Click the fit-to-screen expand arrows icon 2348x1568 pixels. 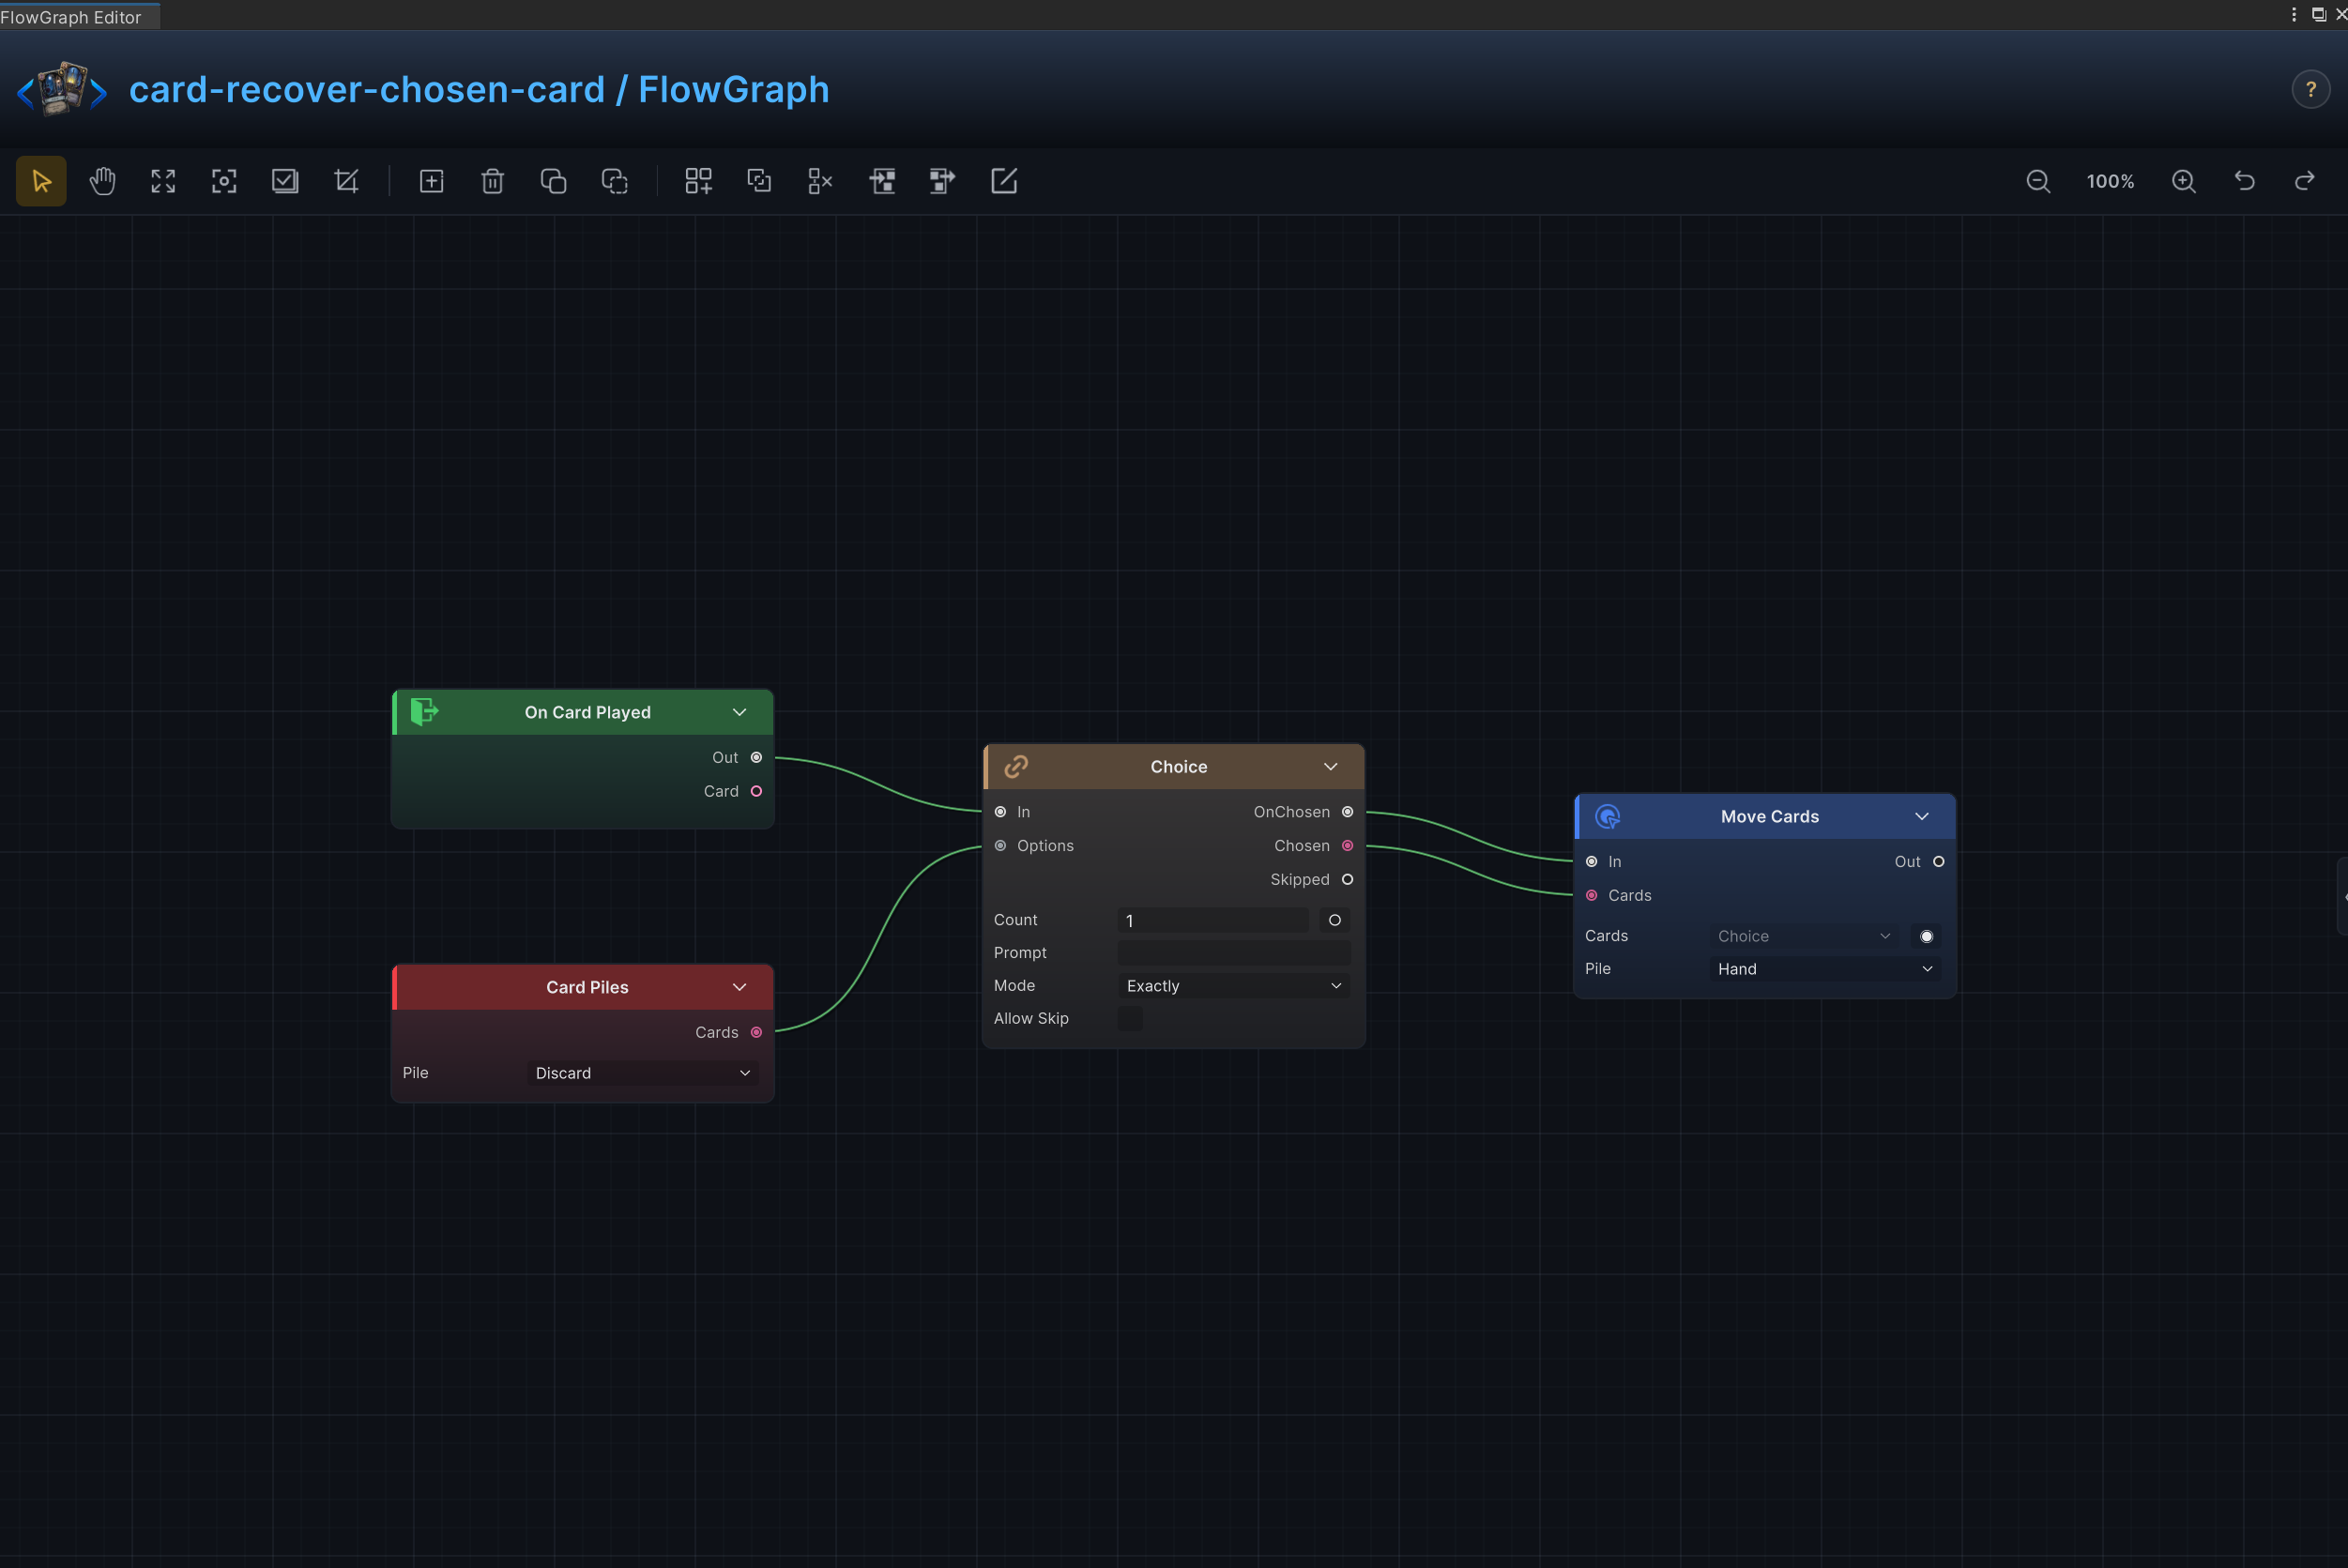[163, 181]
